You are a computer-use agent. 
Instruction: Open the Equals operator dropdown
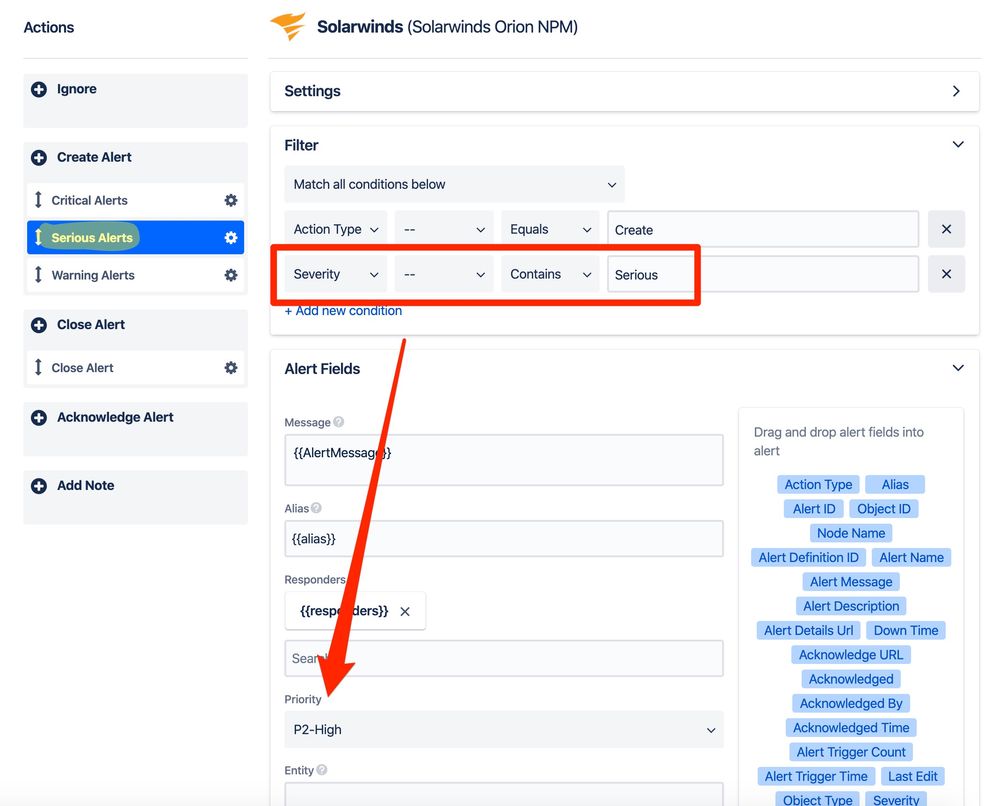tap(550, 229)
